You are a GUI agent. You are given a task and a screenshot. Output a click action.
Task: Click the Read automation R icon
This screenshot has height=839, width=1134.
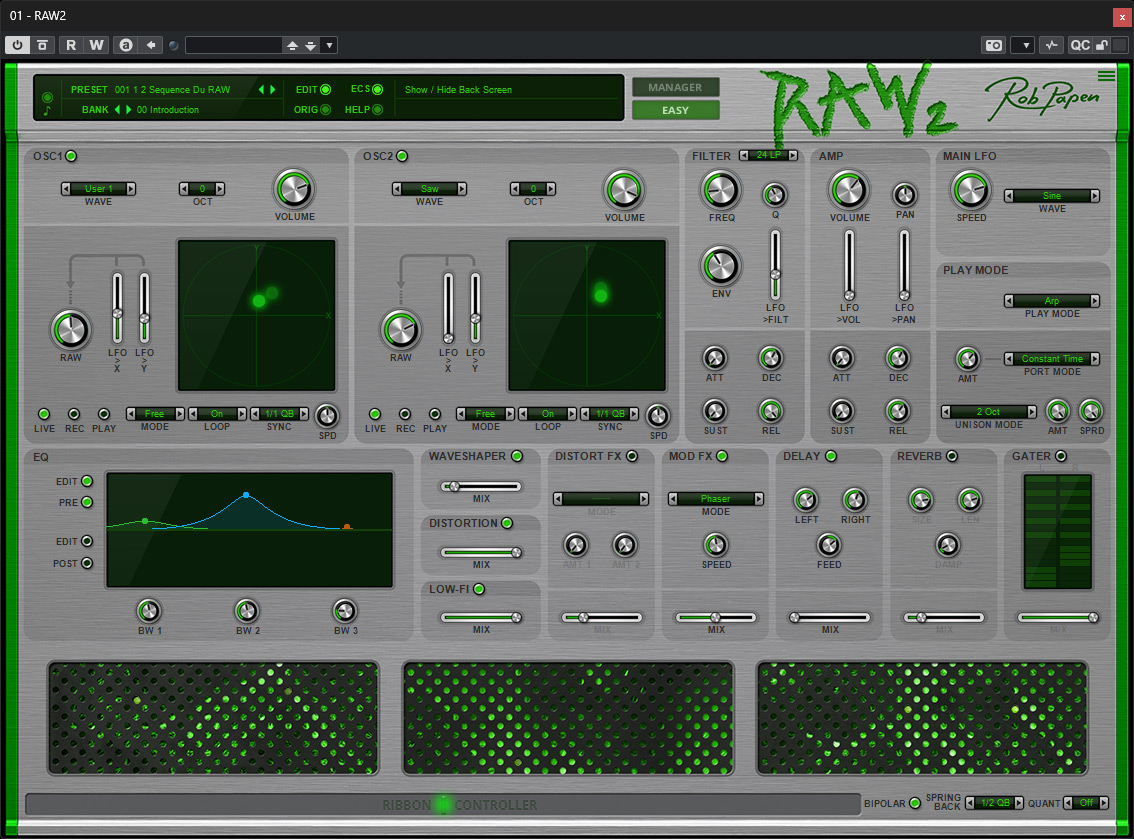(71, 45)
